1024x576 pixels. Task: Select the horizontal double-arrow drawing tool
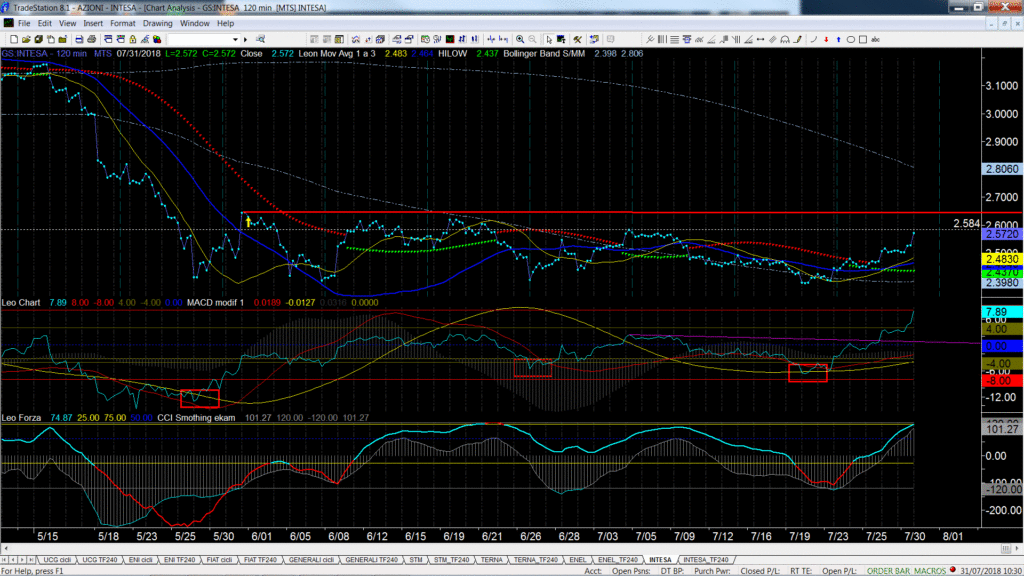760,40
